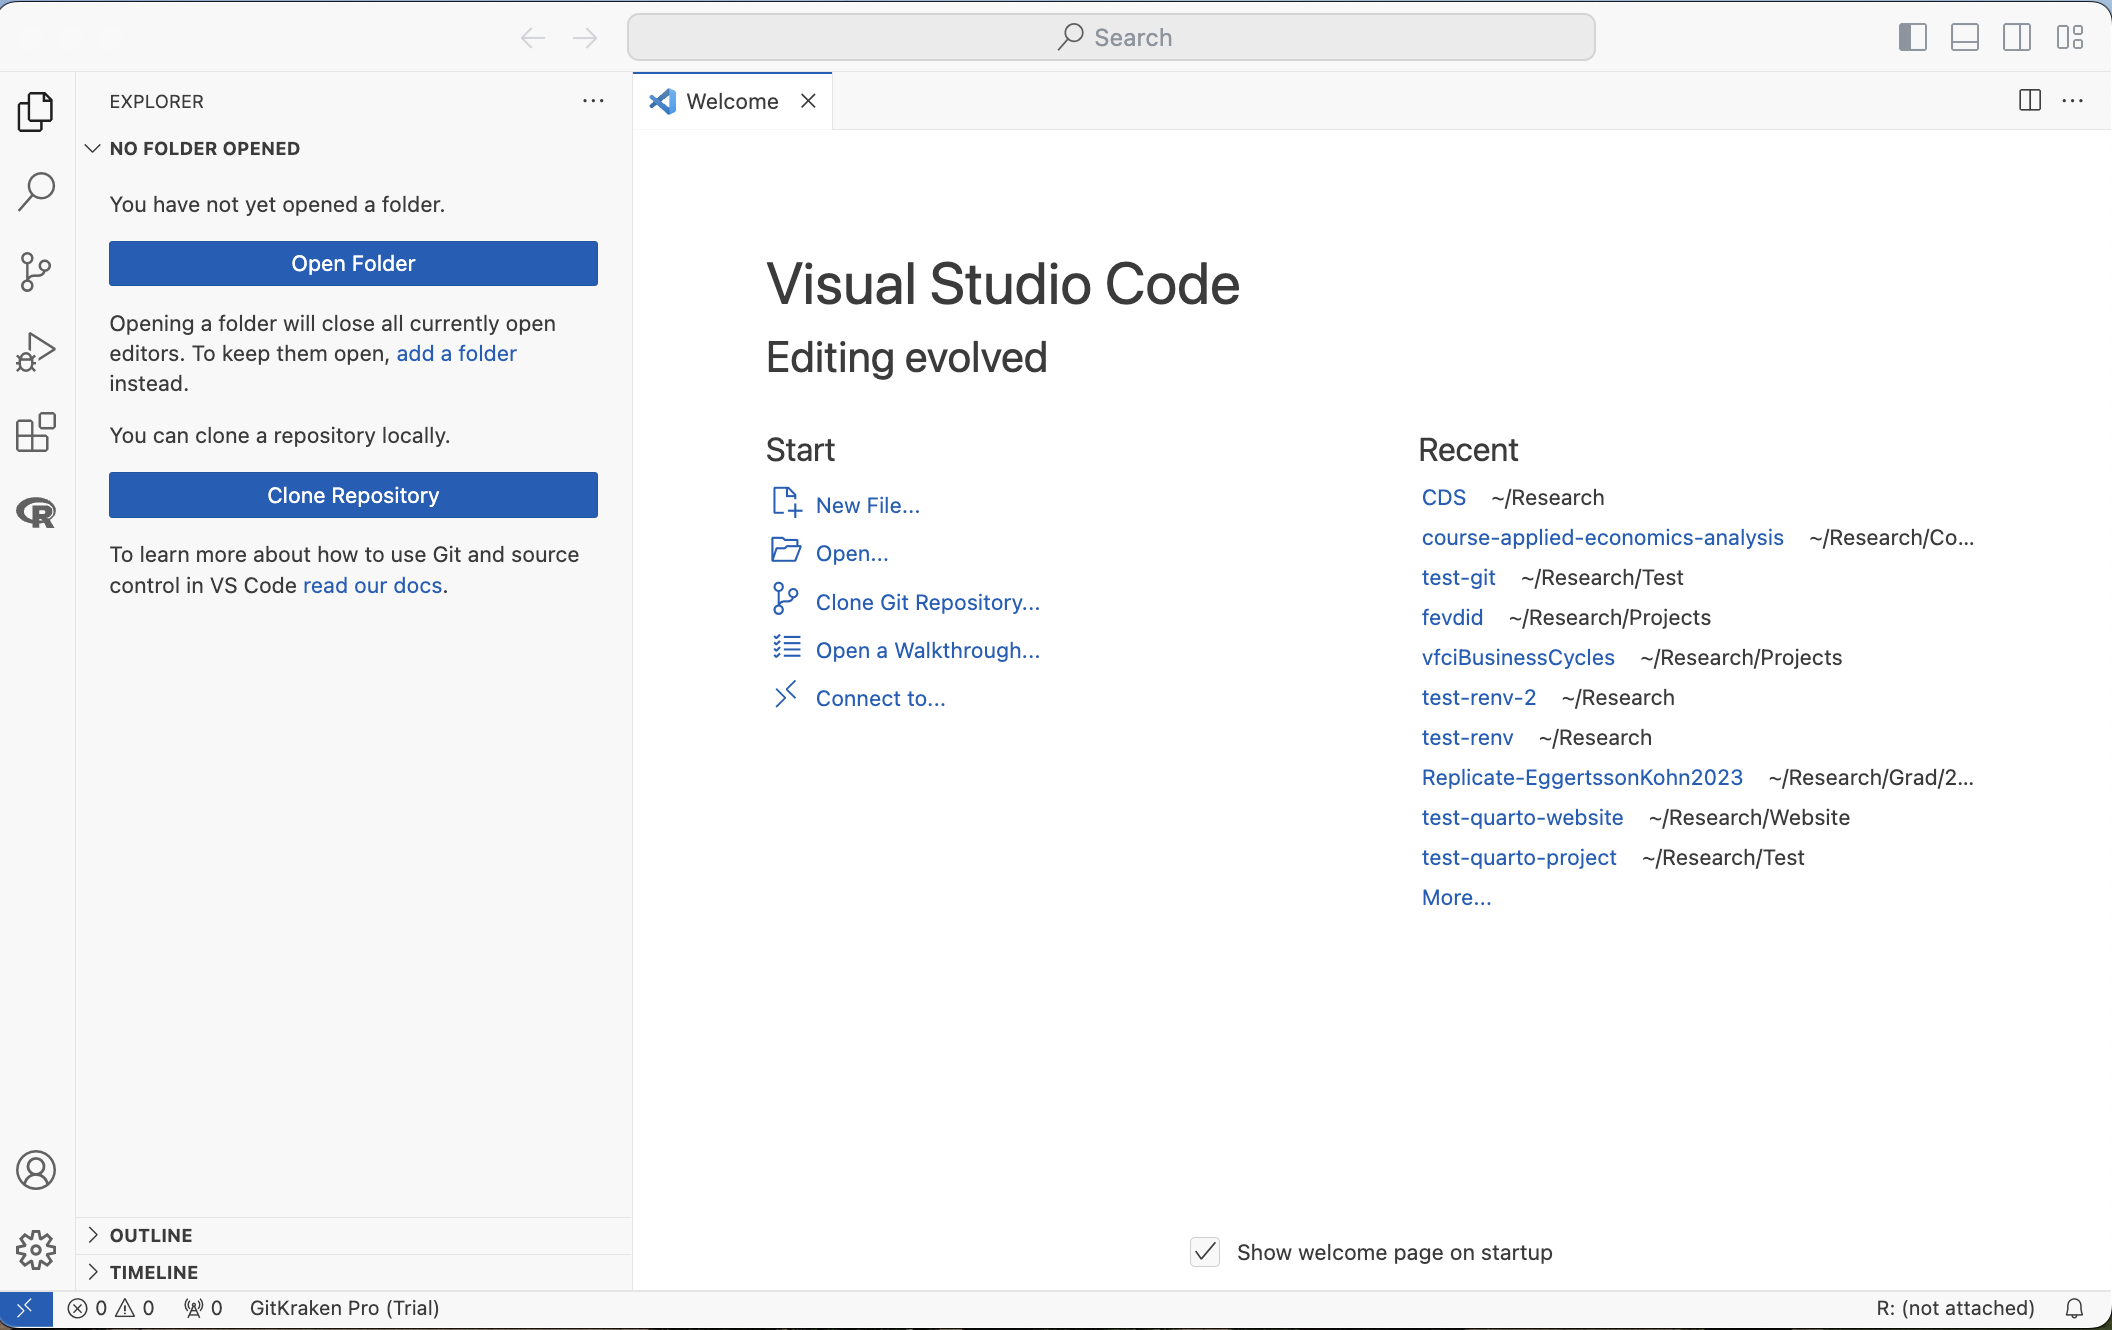
Task: Toggle the primary side bar visibility
Action: [x=1912, y=38]
